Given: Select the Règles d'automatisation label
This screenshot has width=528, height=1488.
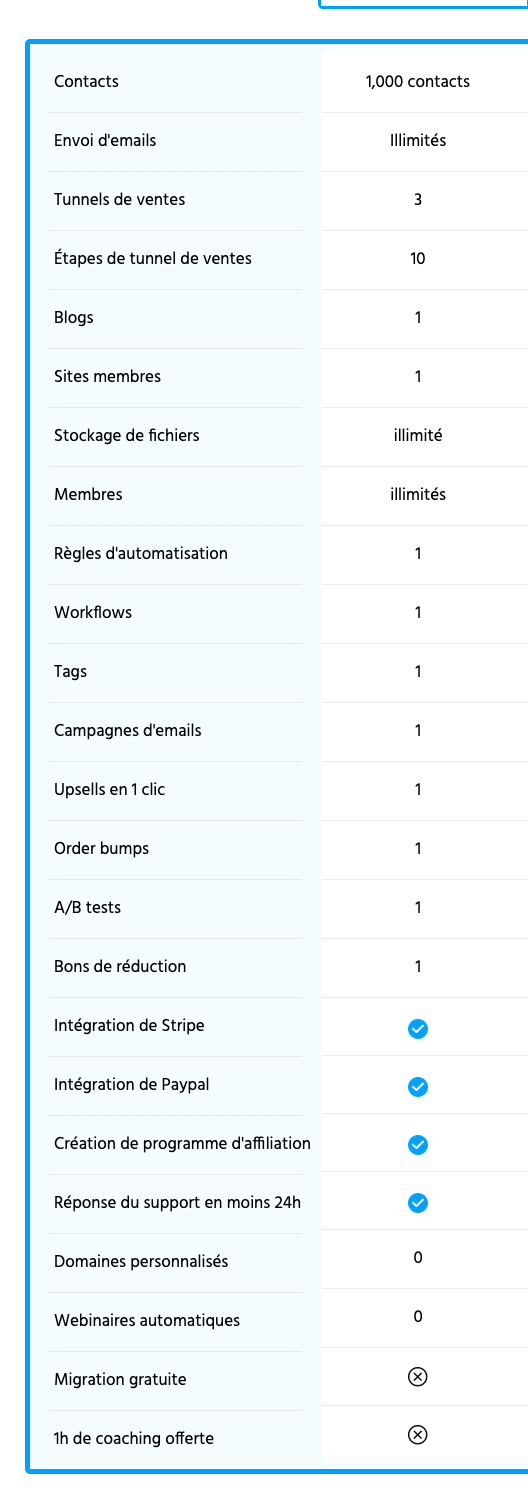Looking at the screenshot, I should [141, 553].
